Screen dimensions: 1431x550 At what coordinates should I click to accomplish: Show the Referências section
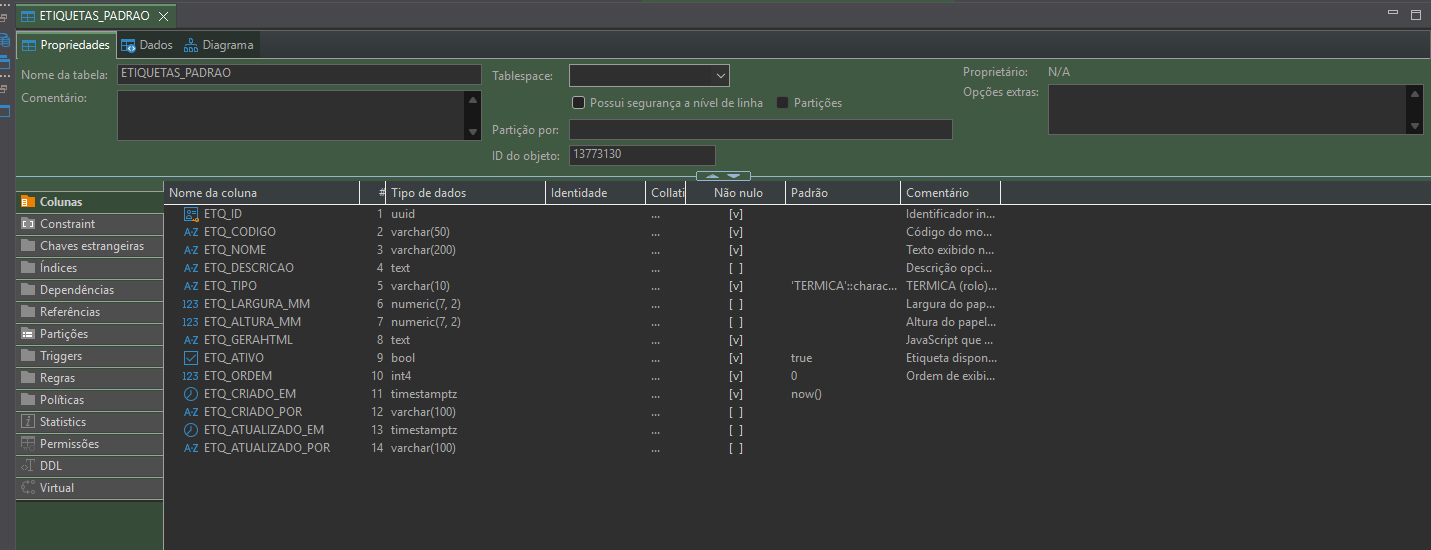(90, 312)
